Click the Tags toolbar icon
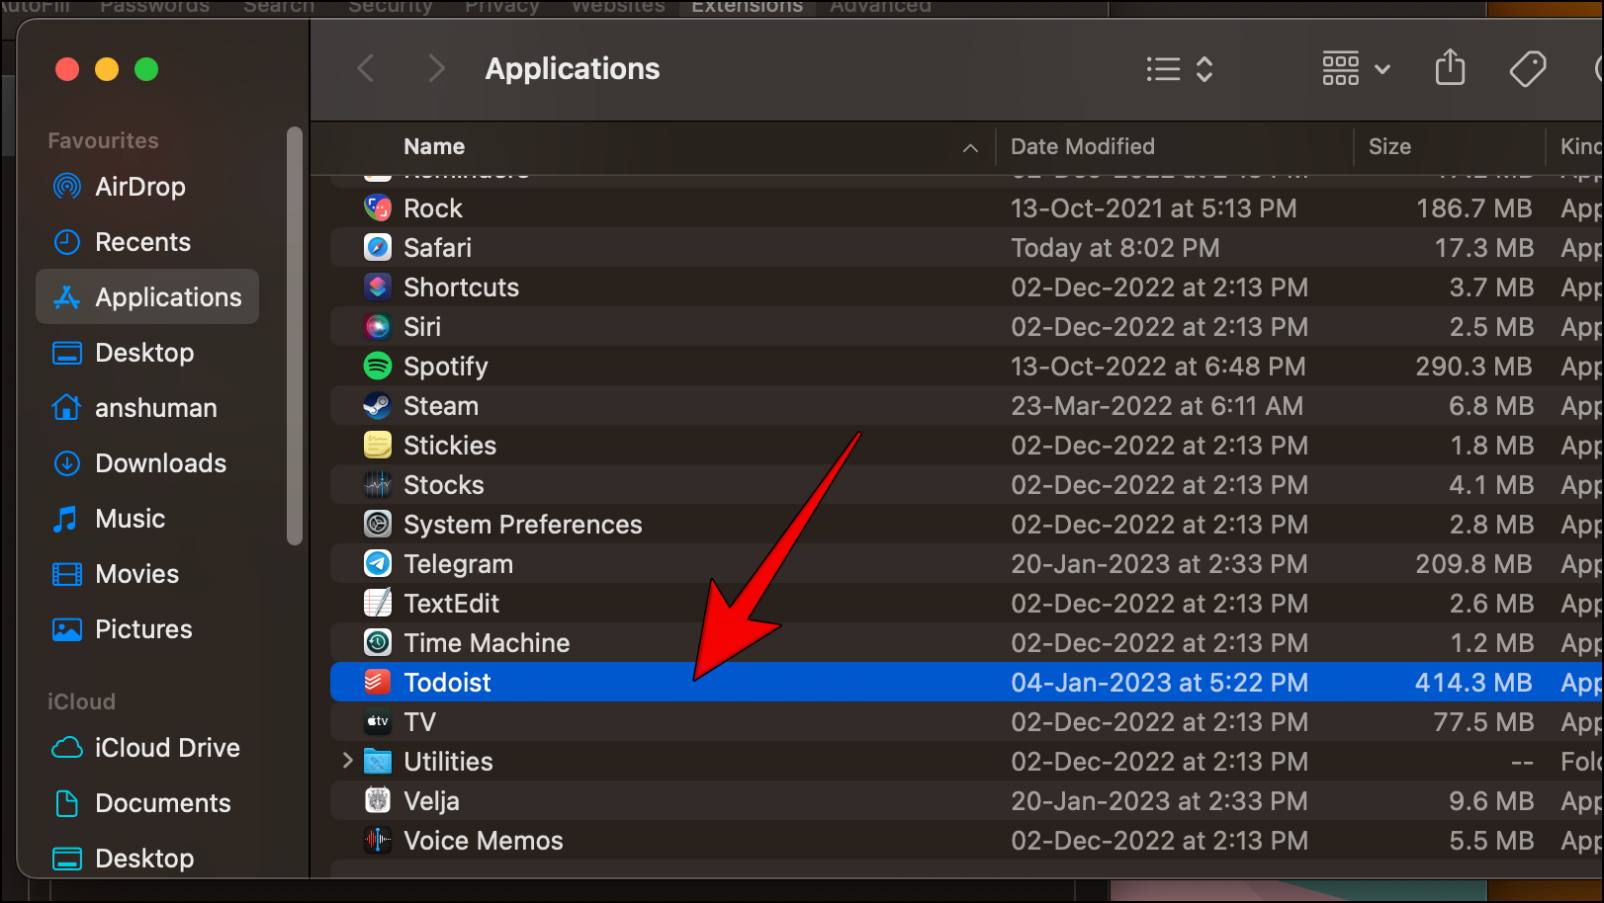Viewport: 1604px width, 903px height. [1527, 69]
